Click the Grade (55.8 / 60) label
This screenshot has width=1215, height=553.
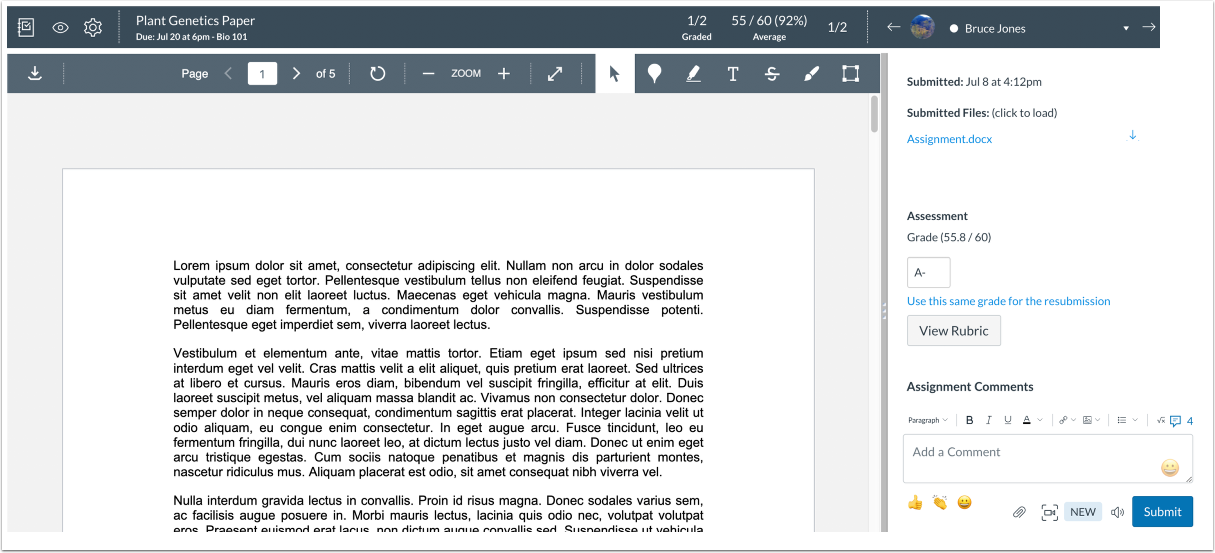pyautogui.click(x=949, y=237)
